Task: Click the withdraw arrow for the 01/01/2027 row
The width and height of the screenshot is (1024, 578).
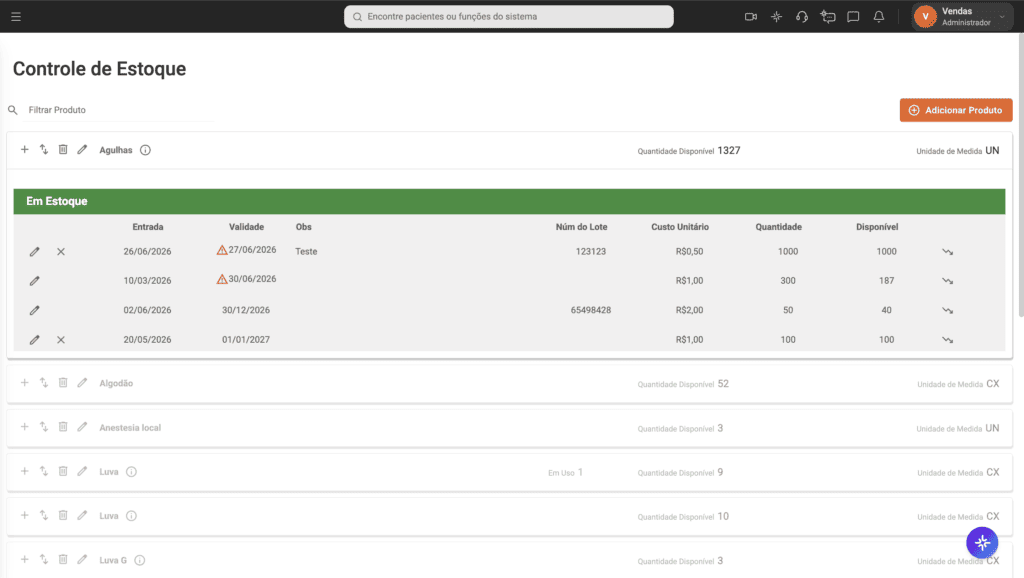Action: click(948, 340)
